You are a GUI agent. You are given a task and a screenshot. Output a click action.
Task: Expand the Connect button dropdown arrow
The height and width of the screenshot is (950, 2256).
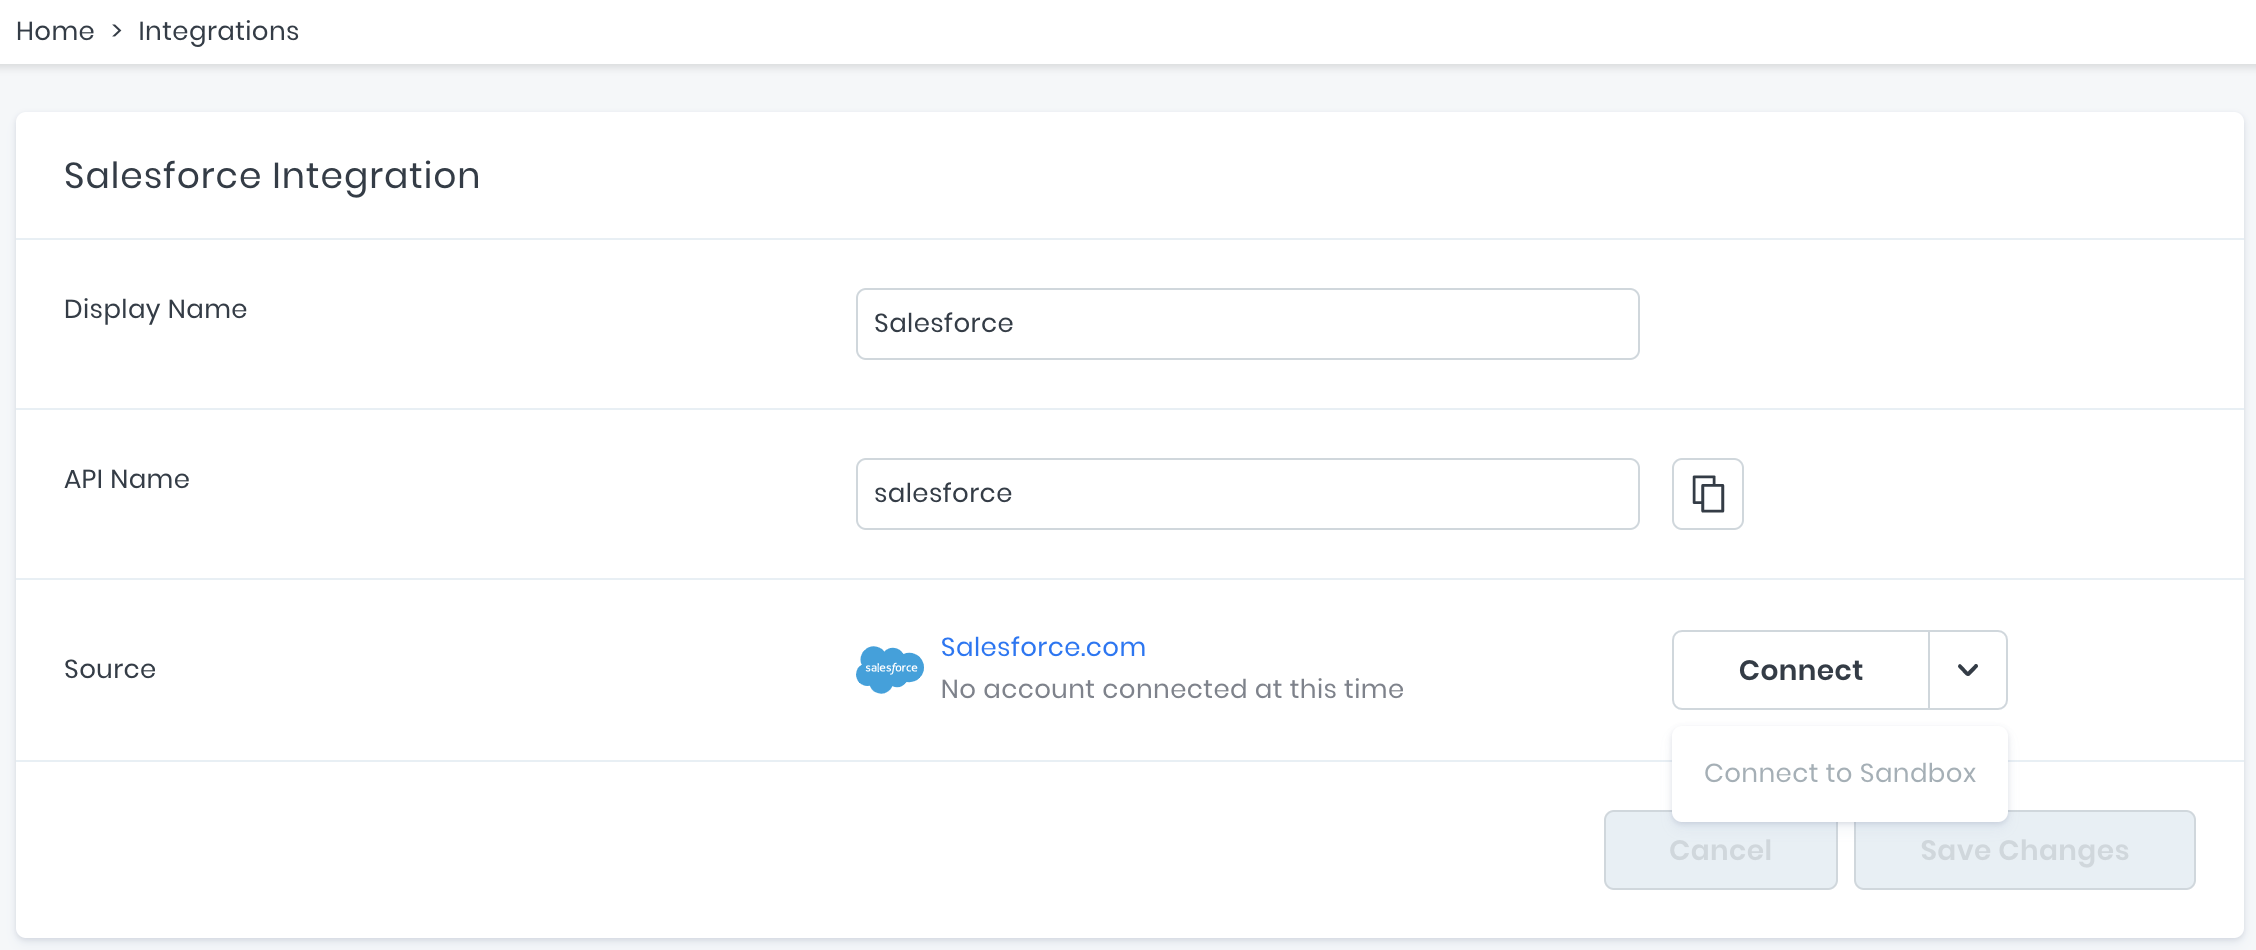tap(1967, 670)
